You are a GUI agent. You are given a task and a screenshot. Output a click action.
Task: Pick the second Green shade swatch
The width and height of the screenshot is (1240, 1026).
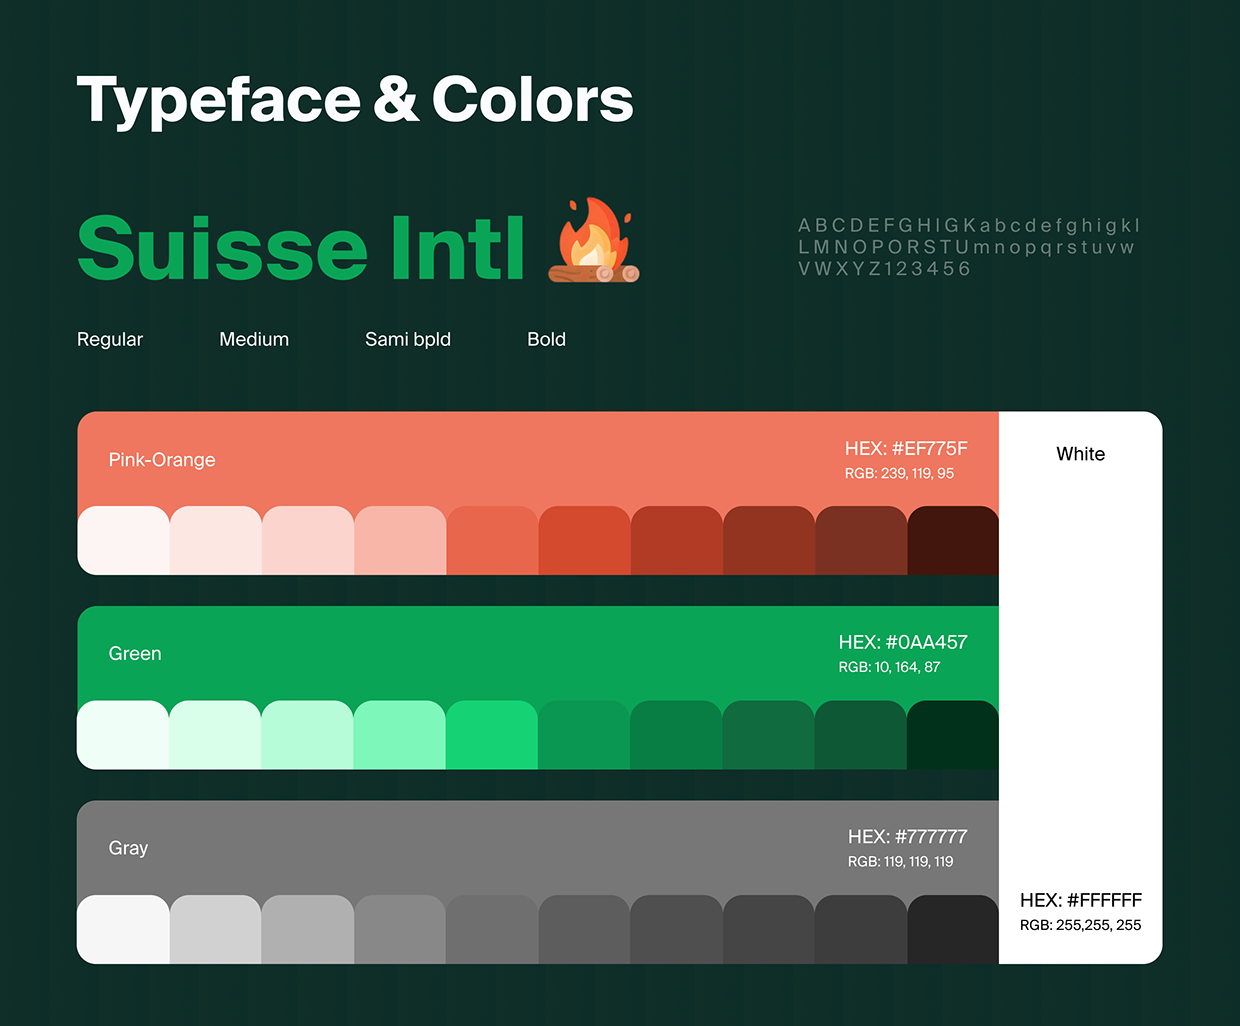click(216, 735)
